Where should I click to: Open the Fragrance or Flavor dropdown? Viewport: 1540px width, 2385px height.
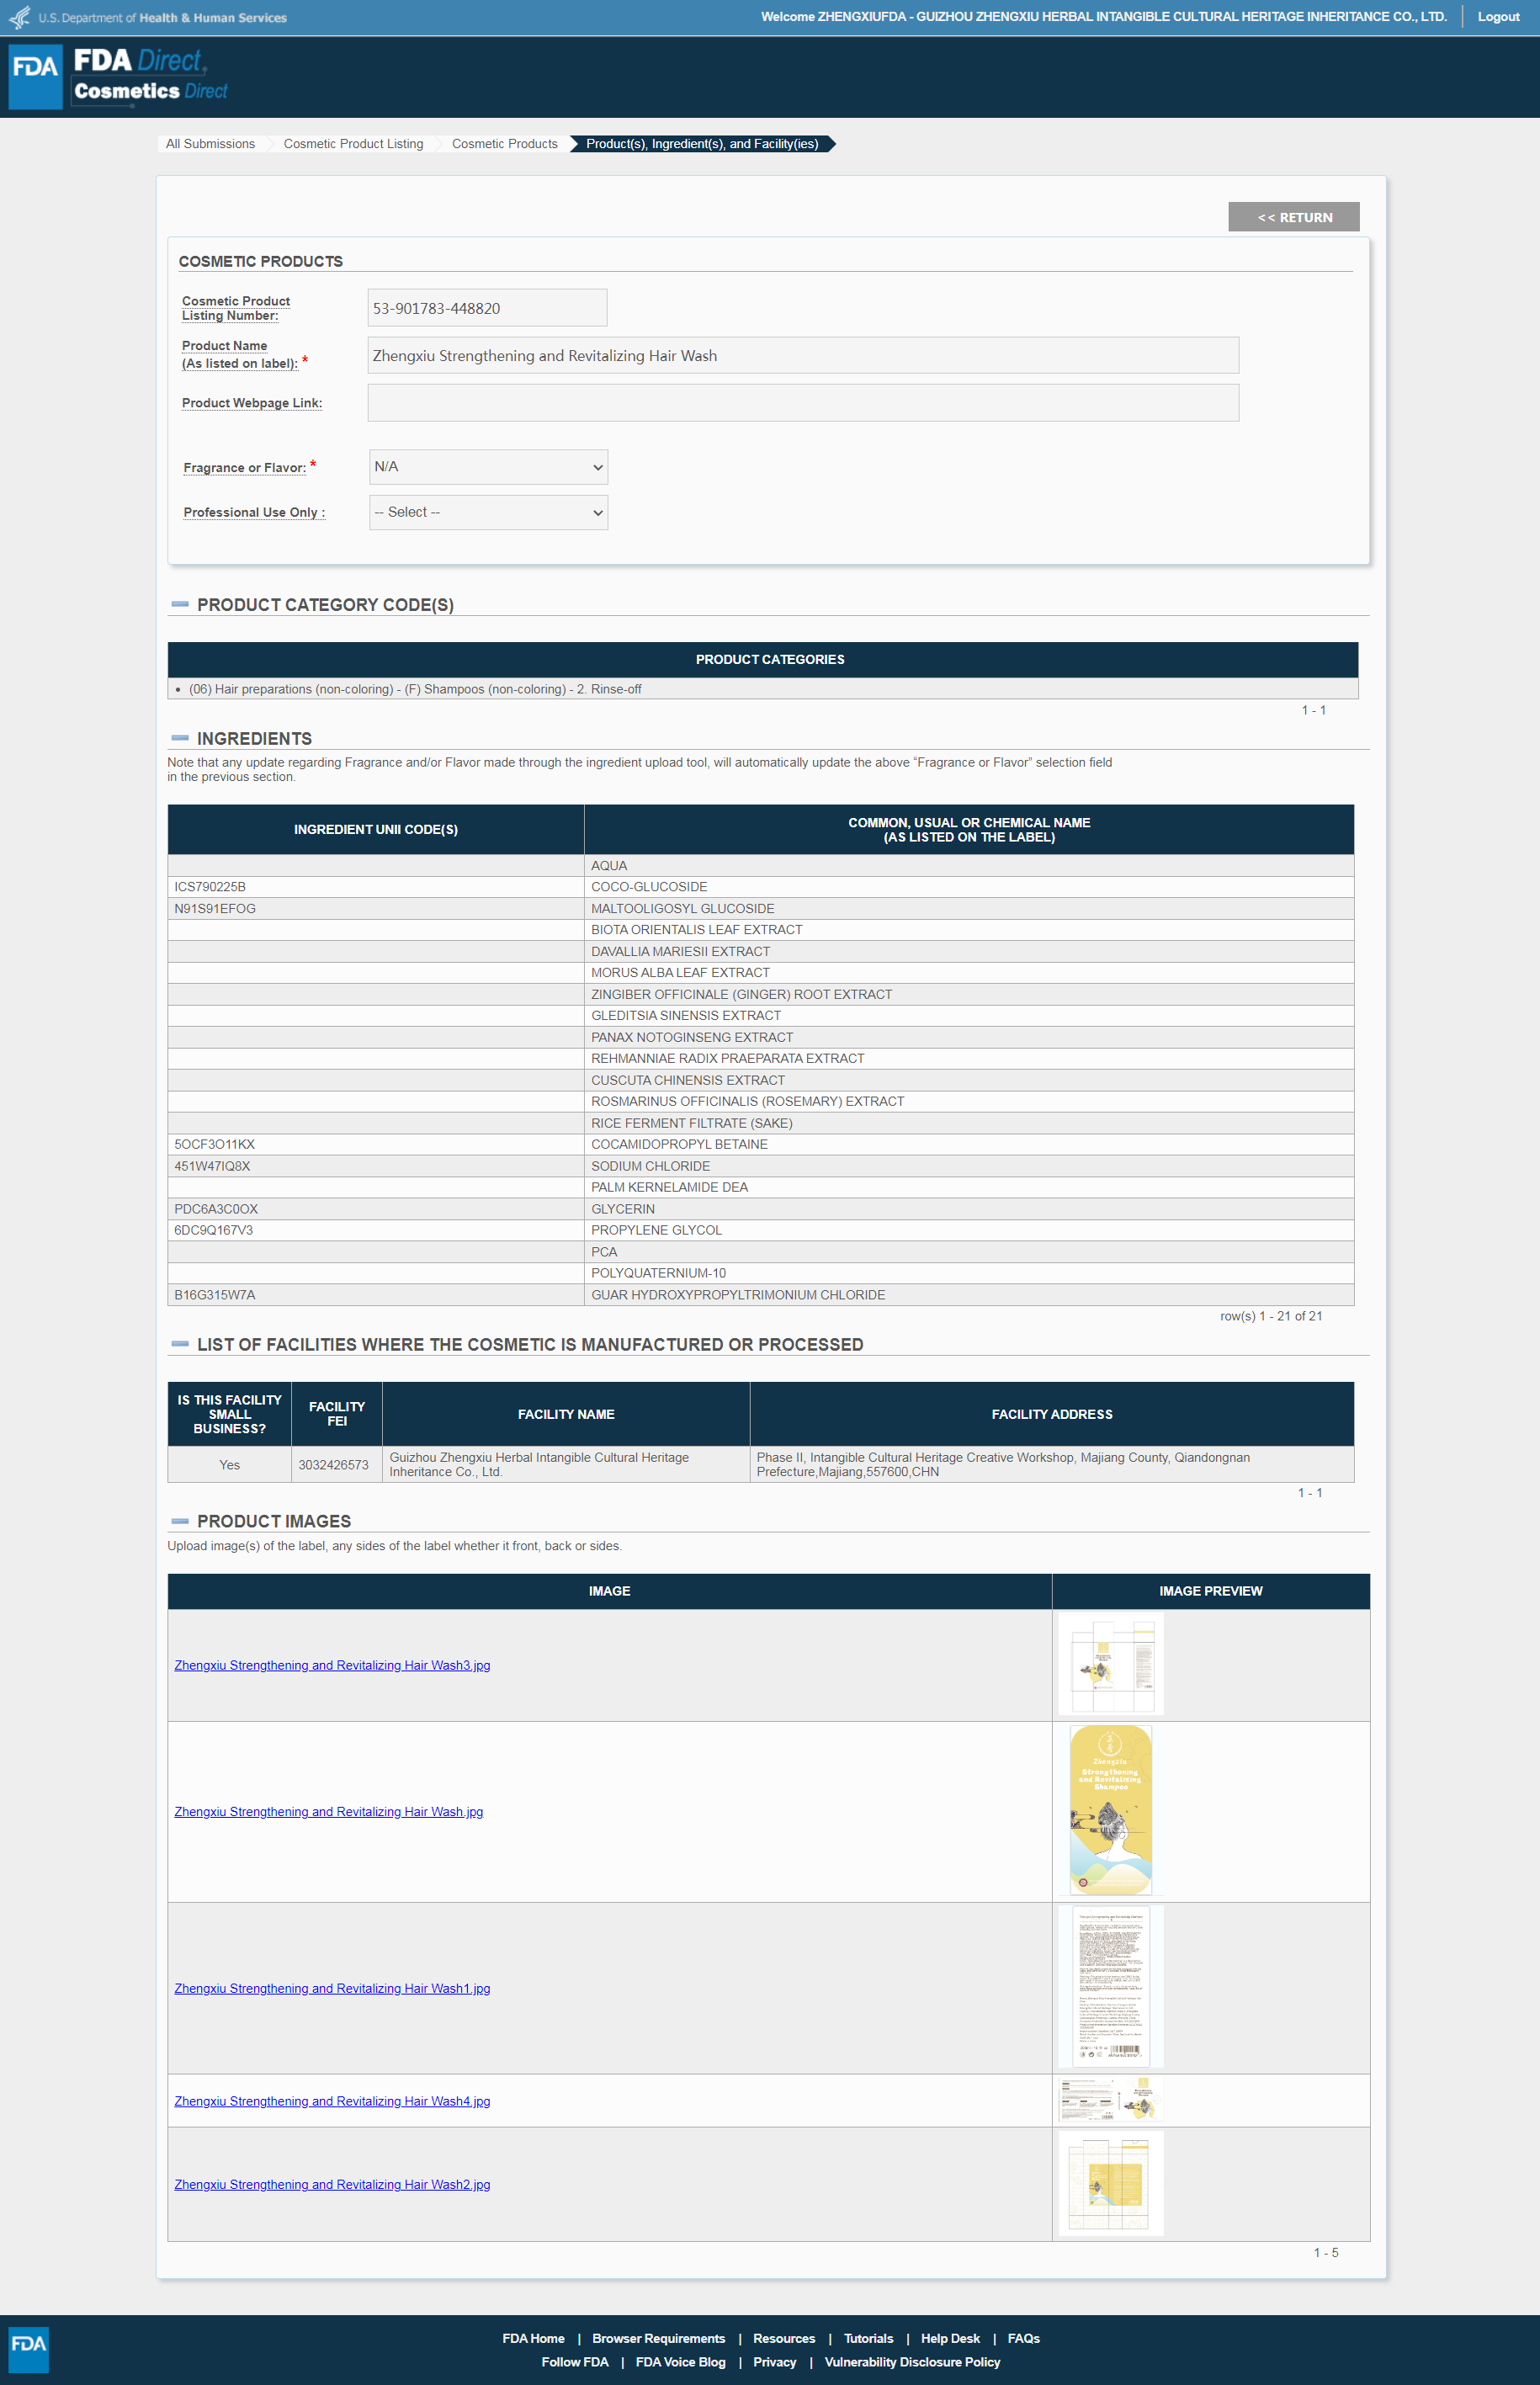pos(488,467)
